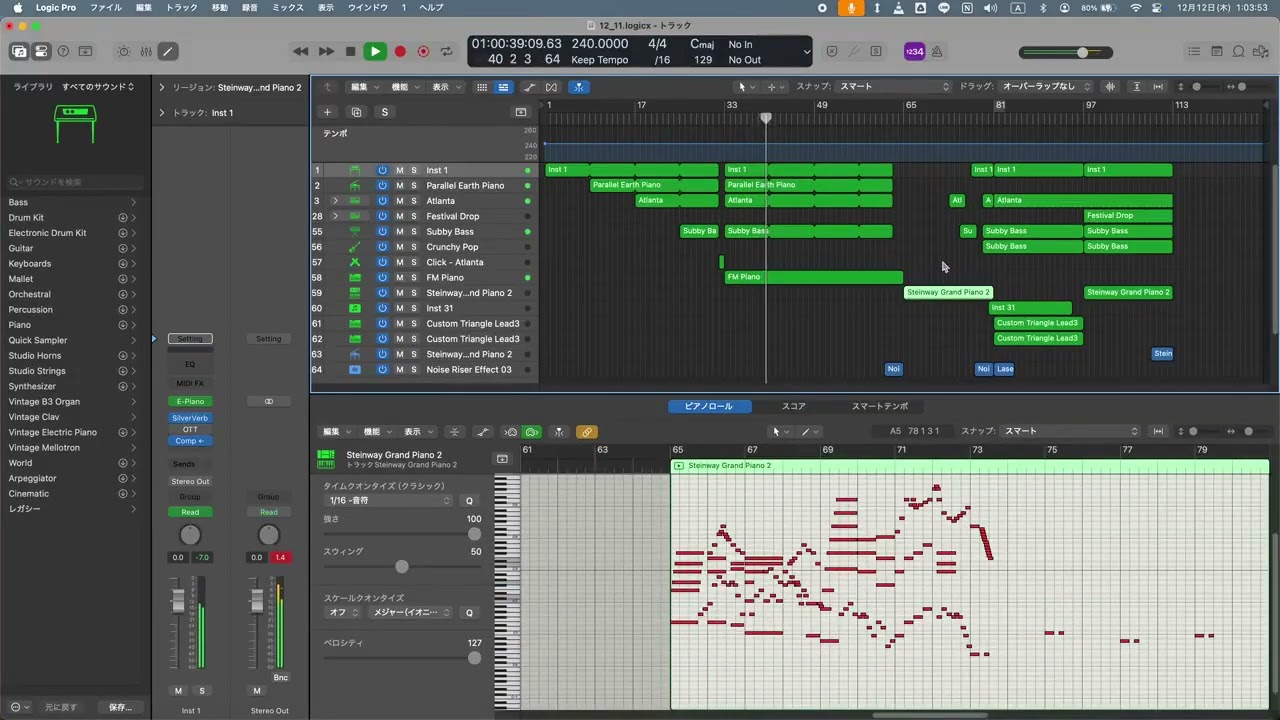The image size is (1280, 720).
Task: Solo the Noise Riser Effect 03 track
Action: tap(414, 369)
